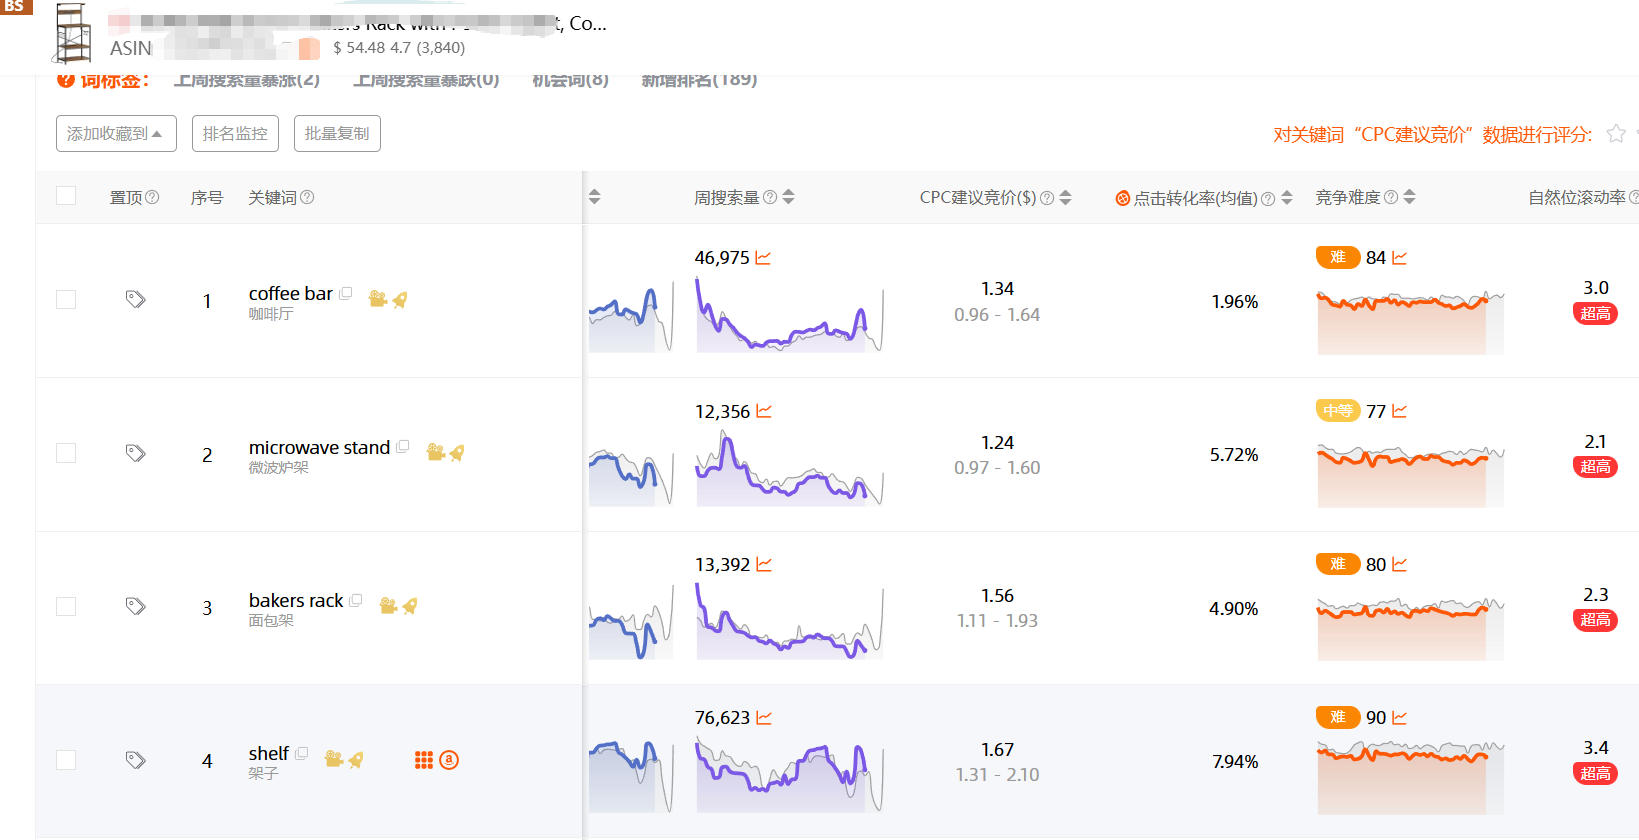Sort by 周搜索量 column arrows

tap(789, 197)
